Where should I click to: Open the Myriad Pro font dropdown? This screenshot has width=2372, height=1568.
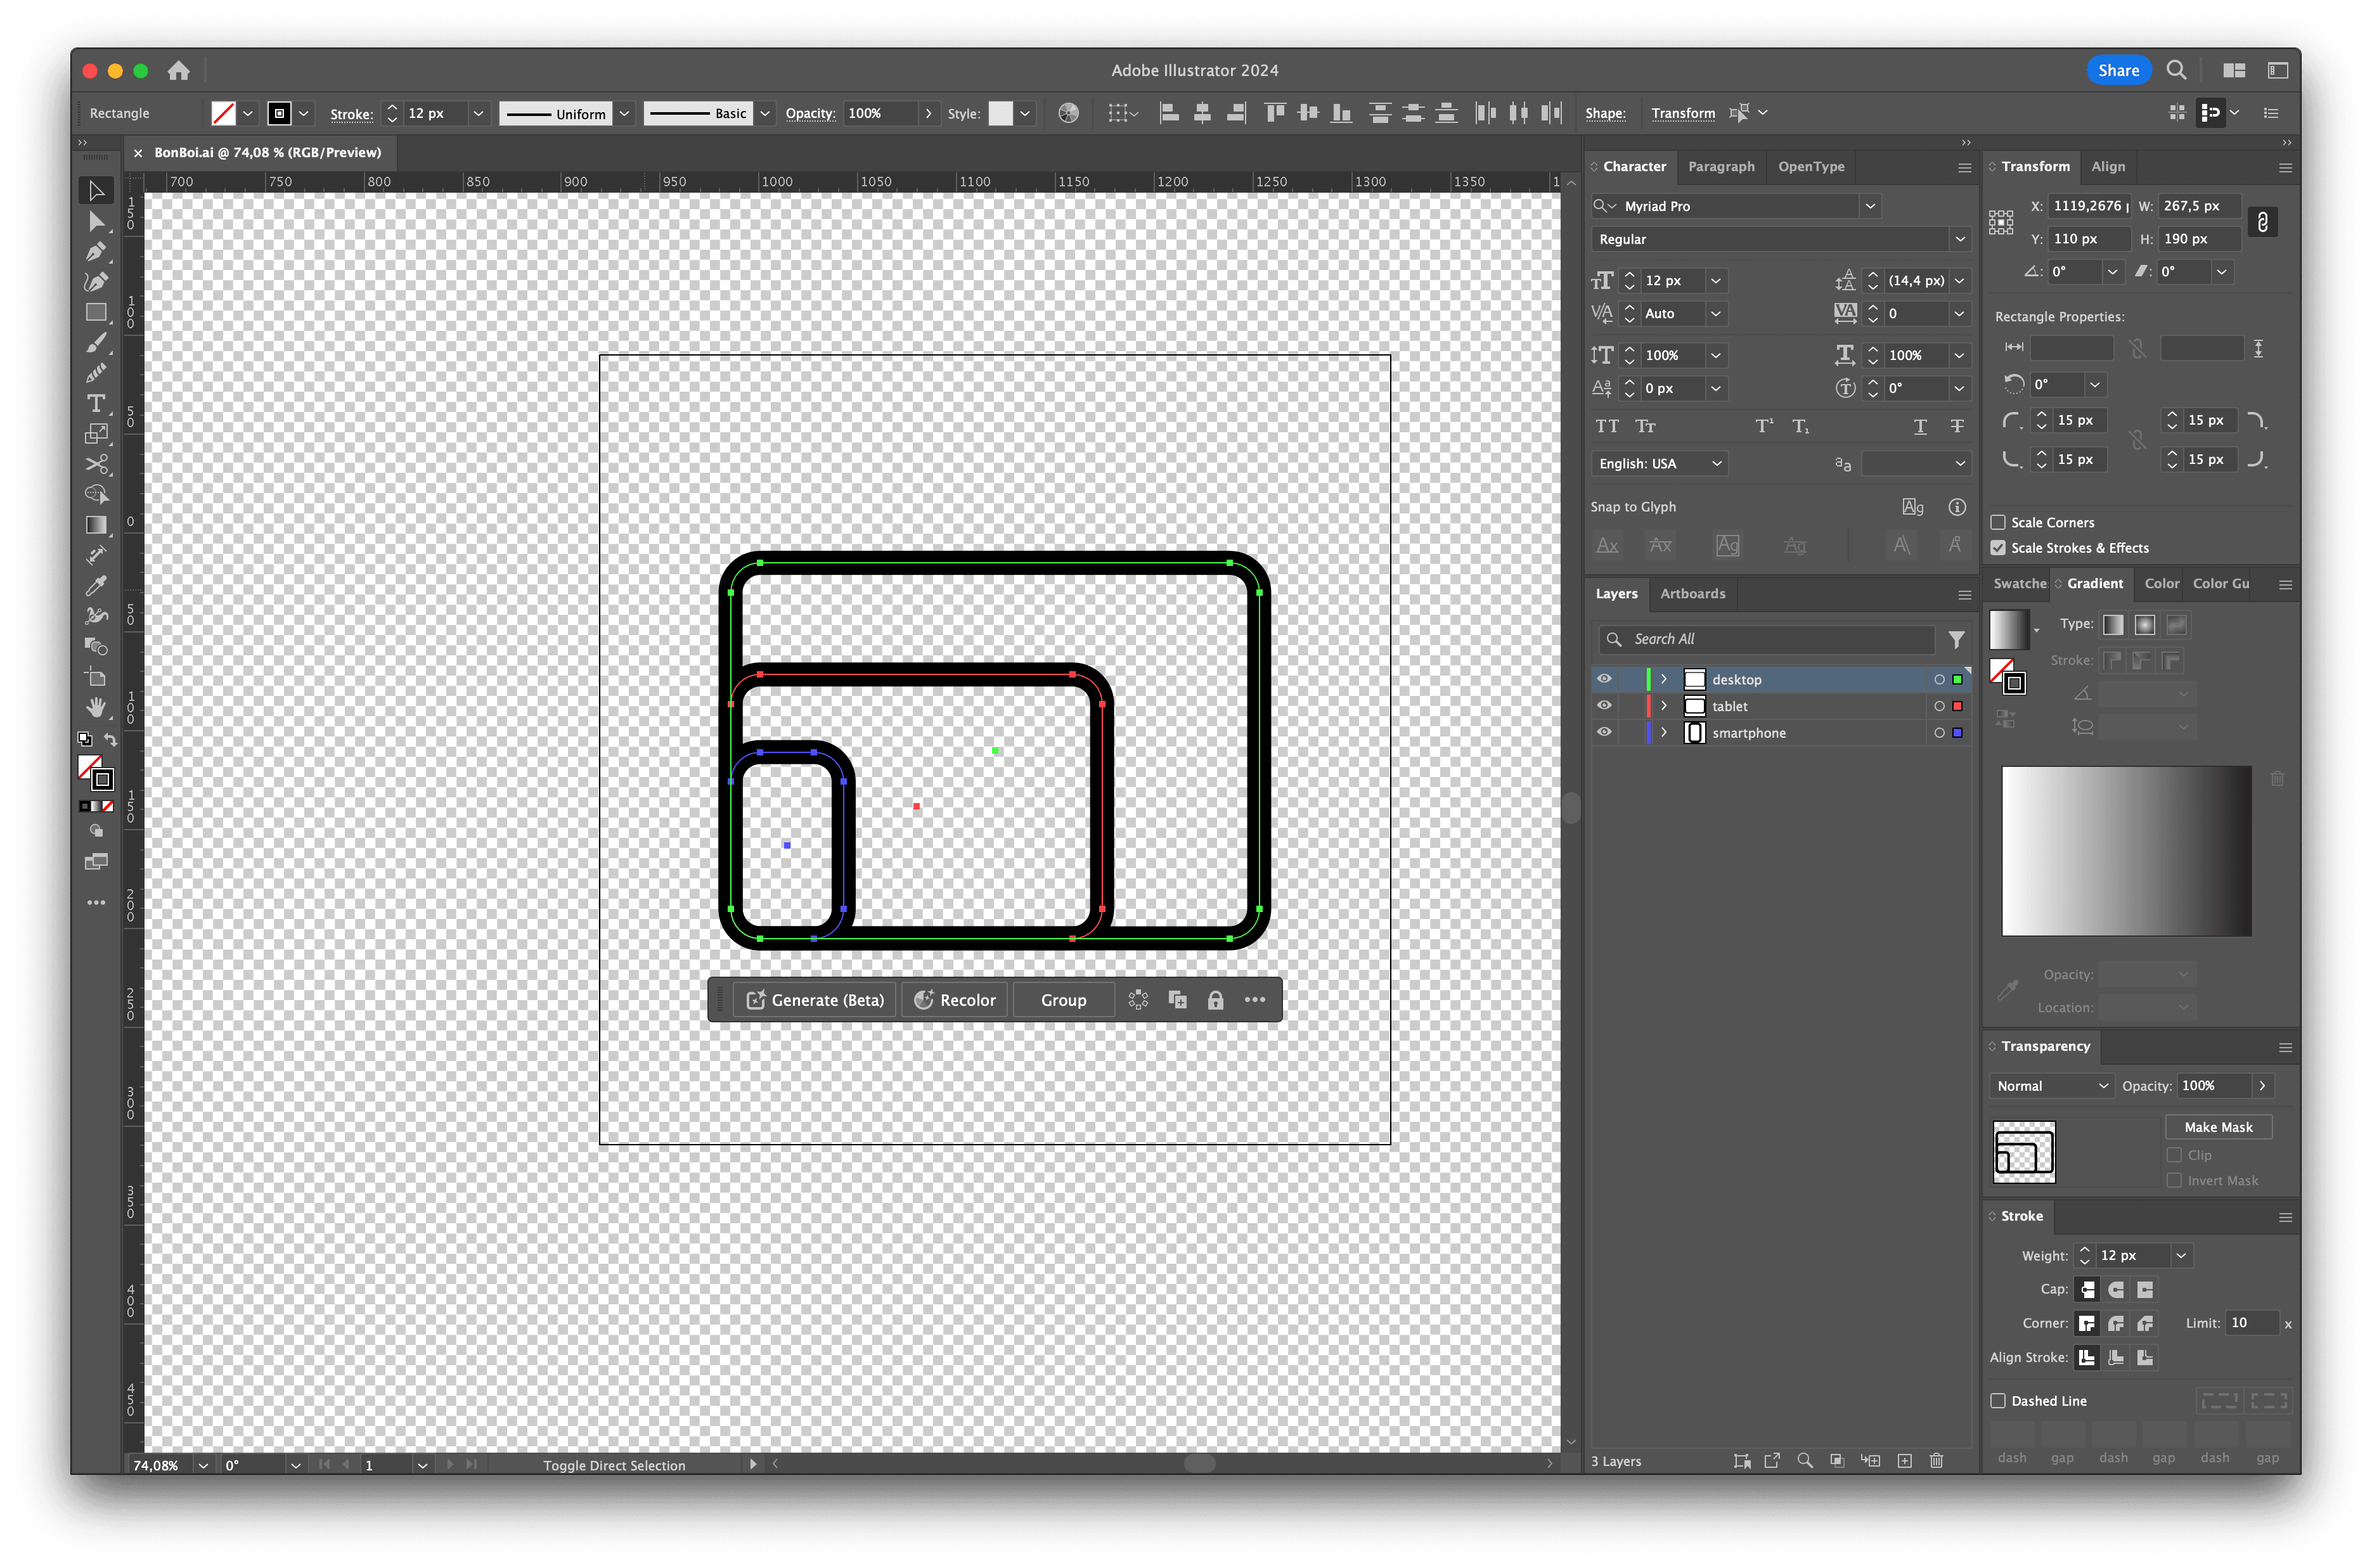pyautogui.click(x=1870, y=206)
